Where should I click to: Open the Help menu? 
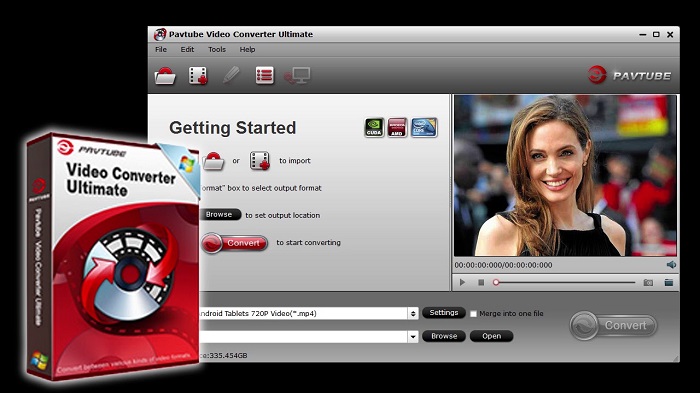(247, 50)
